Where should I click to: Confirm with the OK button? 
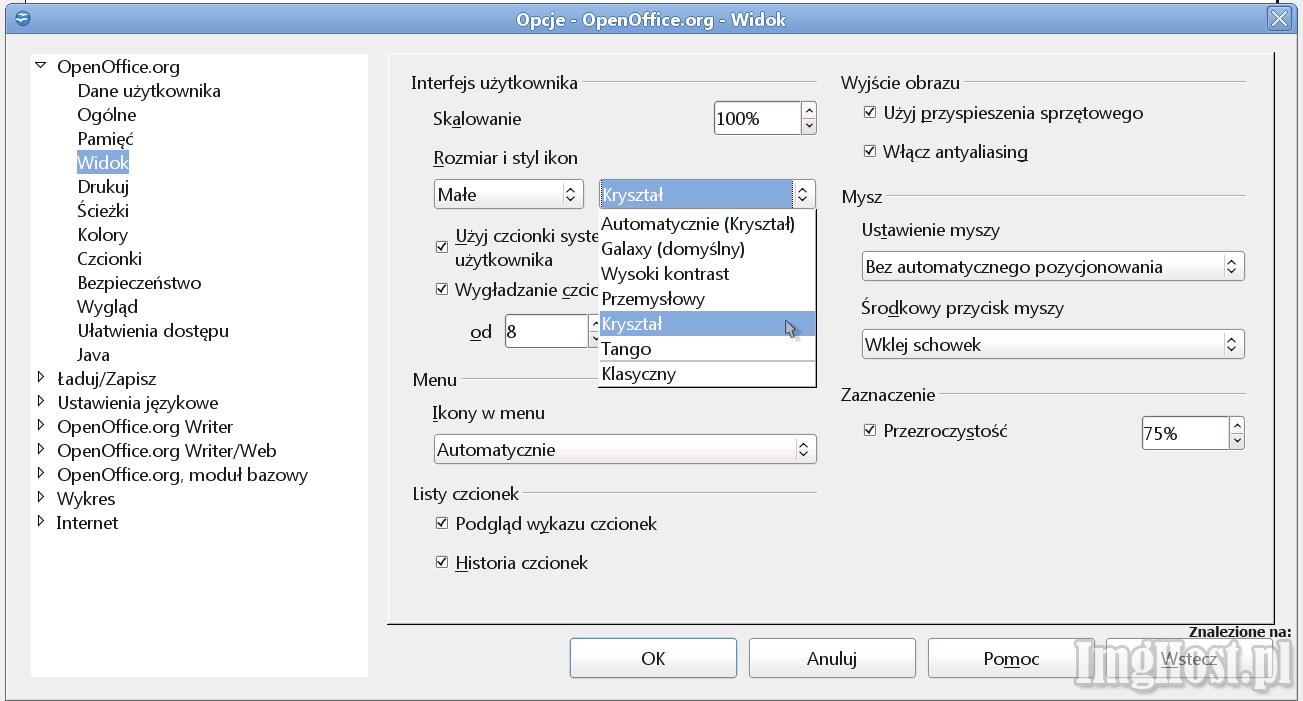[x=653, y=658]
